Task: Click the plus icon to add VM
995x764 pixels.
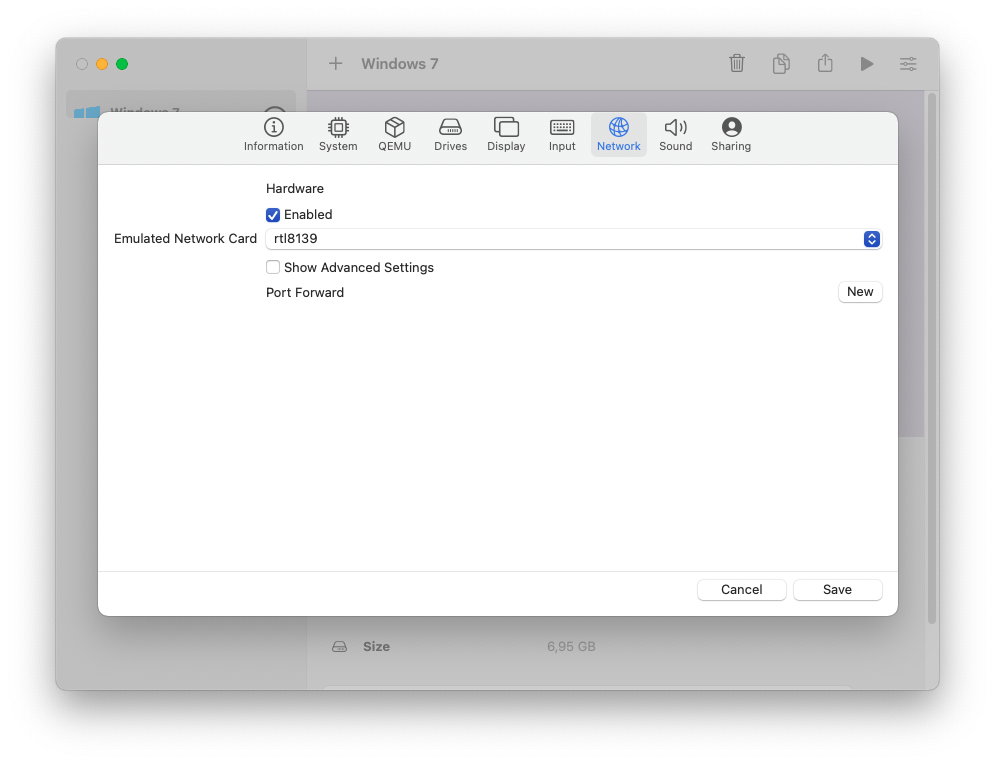Action: [x=336, y=63]
